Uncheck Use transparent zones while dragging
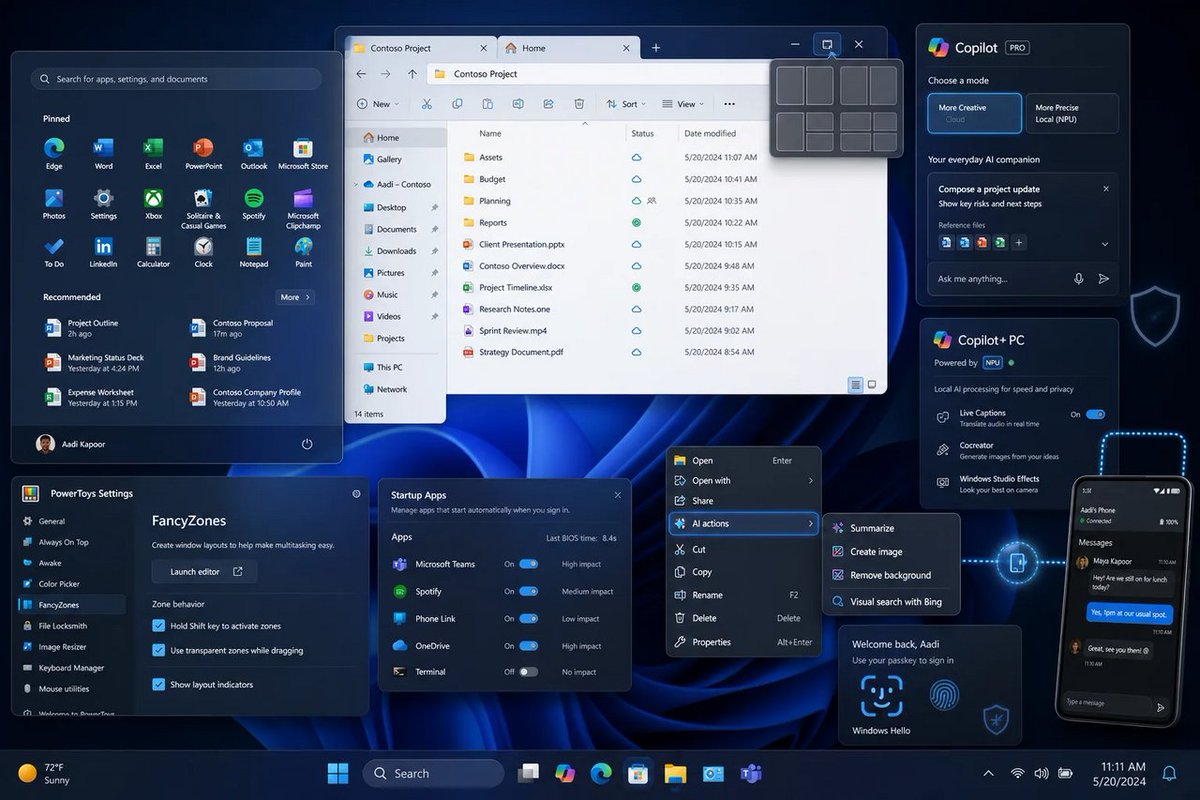 pos(158,650)
